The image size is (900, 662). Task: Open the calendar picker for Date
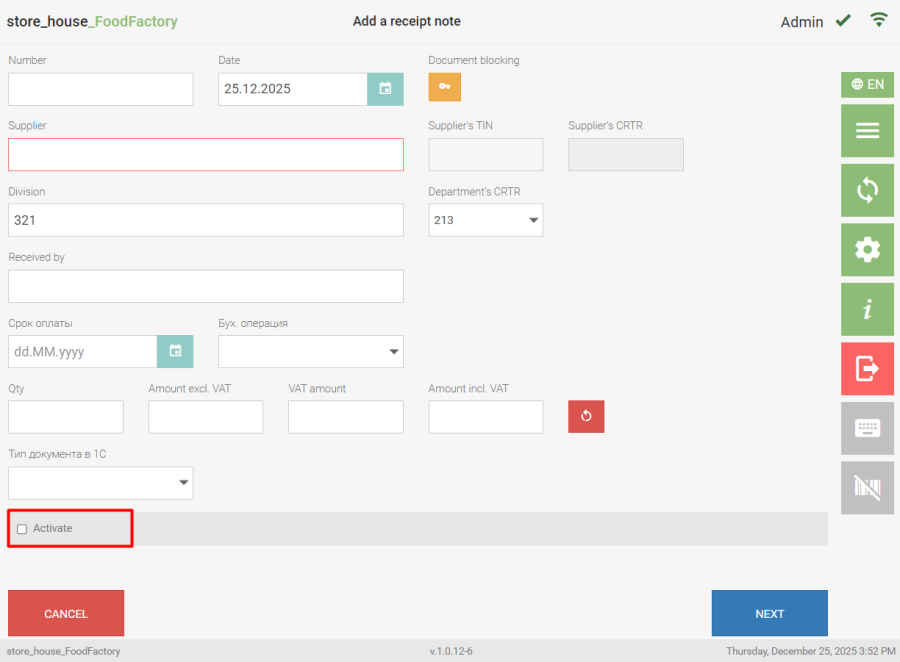tap(385, 89)
